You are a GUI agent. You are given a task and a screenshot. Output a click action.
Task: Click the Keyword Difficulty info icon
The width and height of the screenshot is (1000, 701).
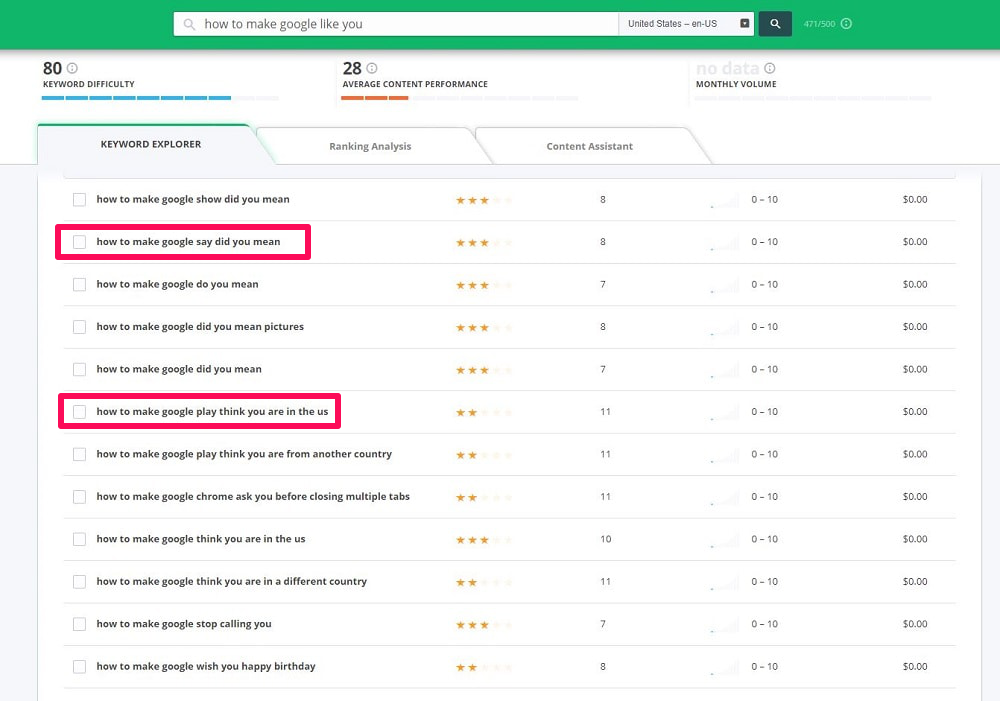[72, 68]
